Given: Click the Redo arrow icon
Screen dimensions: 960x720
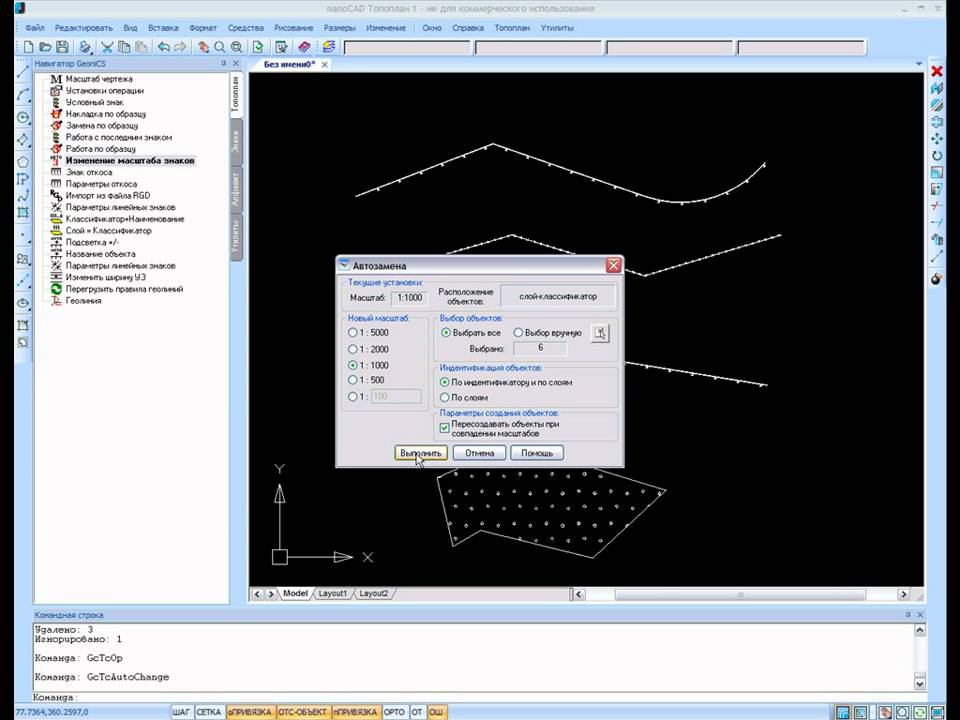Looking at the screenshot, I should (180, 47).
